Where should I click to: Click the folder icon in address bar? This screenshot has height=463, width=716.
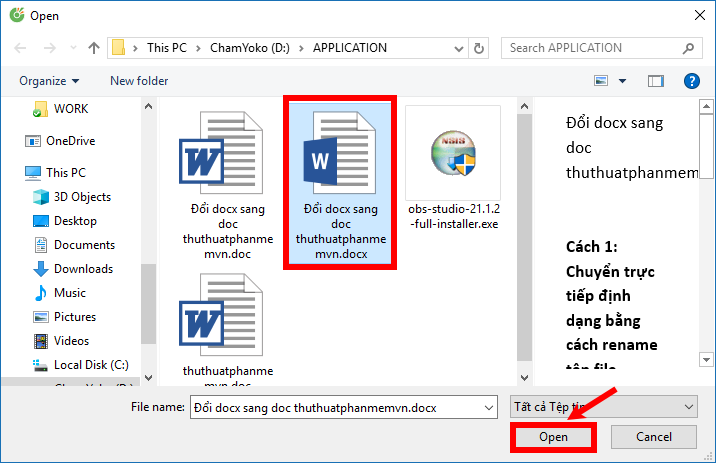pyautogui.click(x=118, y=47)
